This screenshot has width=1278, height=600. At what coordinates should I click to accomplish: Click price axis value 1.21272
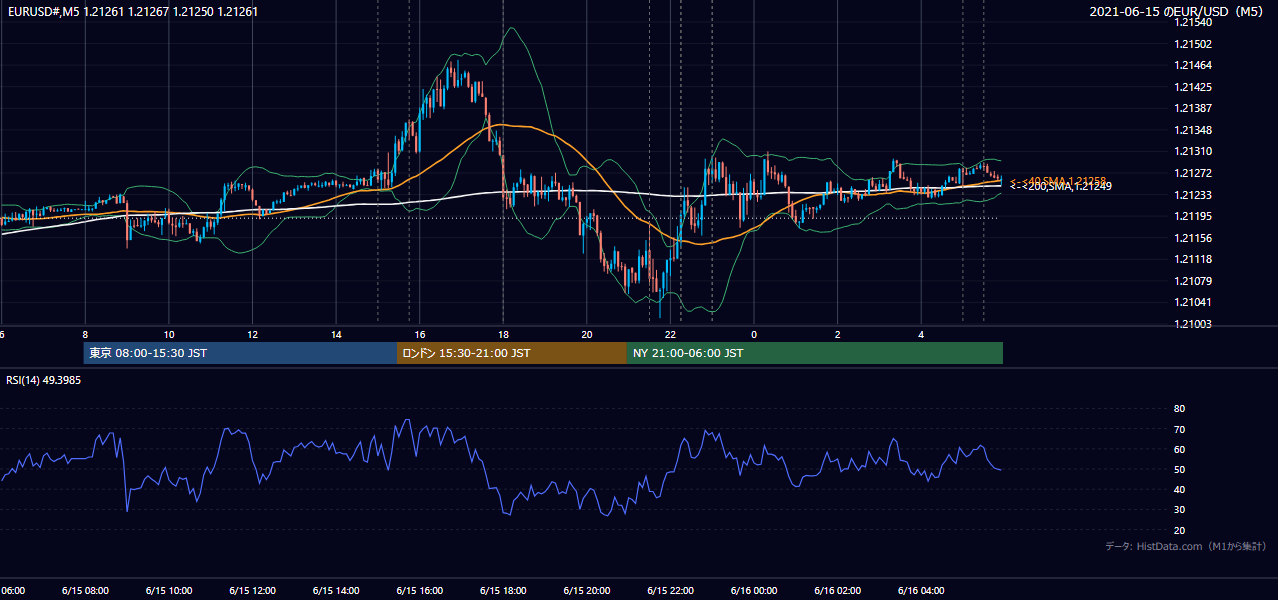[1193, 173]
